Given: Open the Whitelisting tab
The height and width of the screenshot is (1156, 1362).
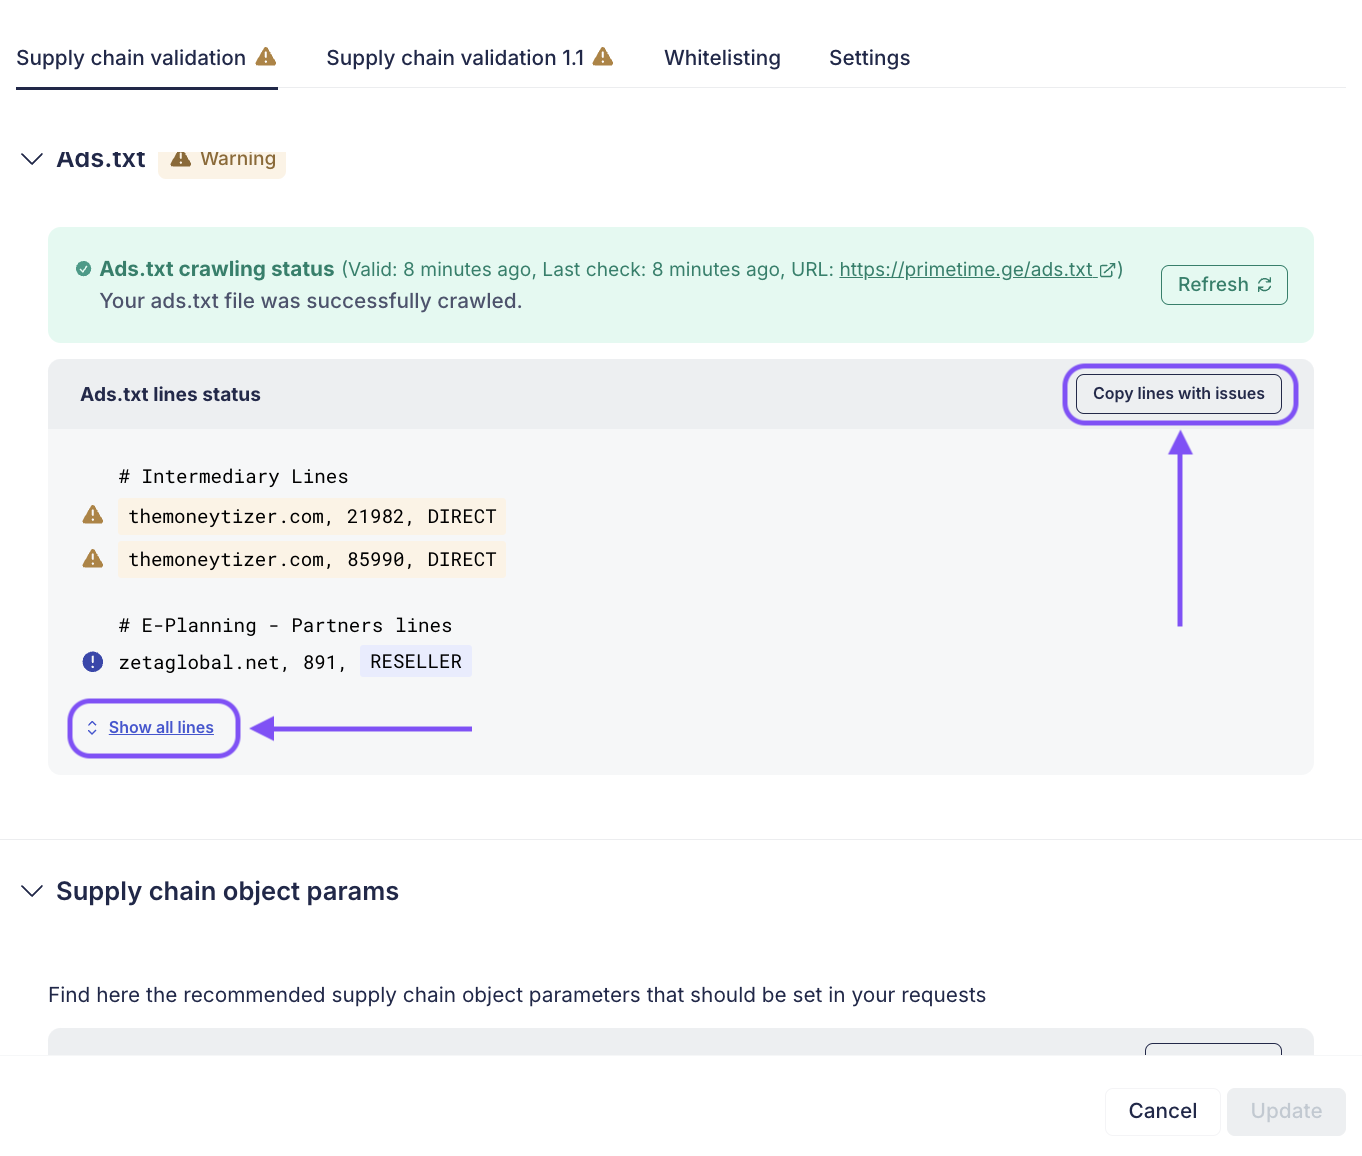Looking at the screenshot, I should pos(722,58).
